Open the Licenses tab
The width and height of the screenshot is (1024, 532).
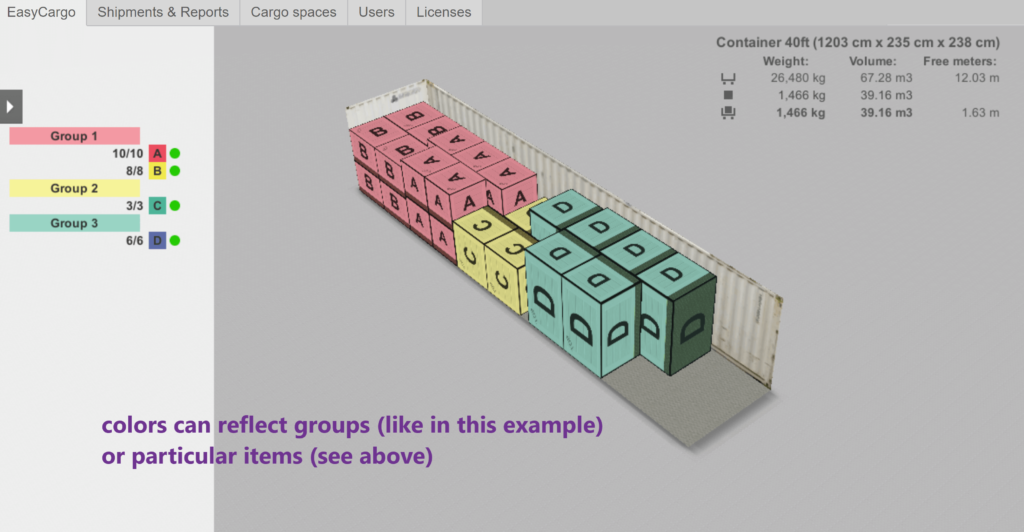444,13
